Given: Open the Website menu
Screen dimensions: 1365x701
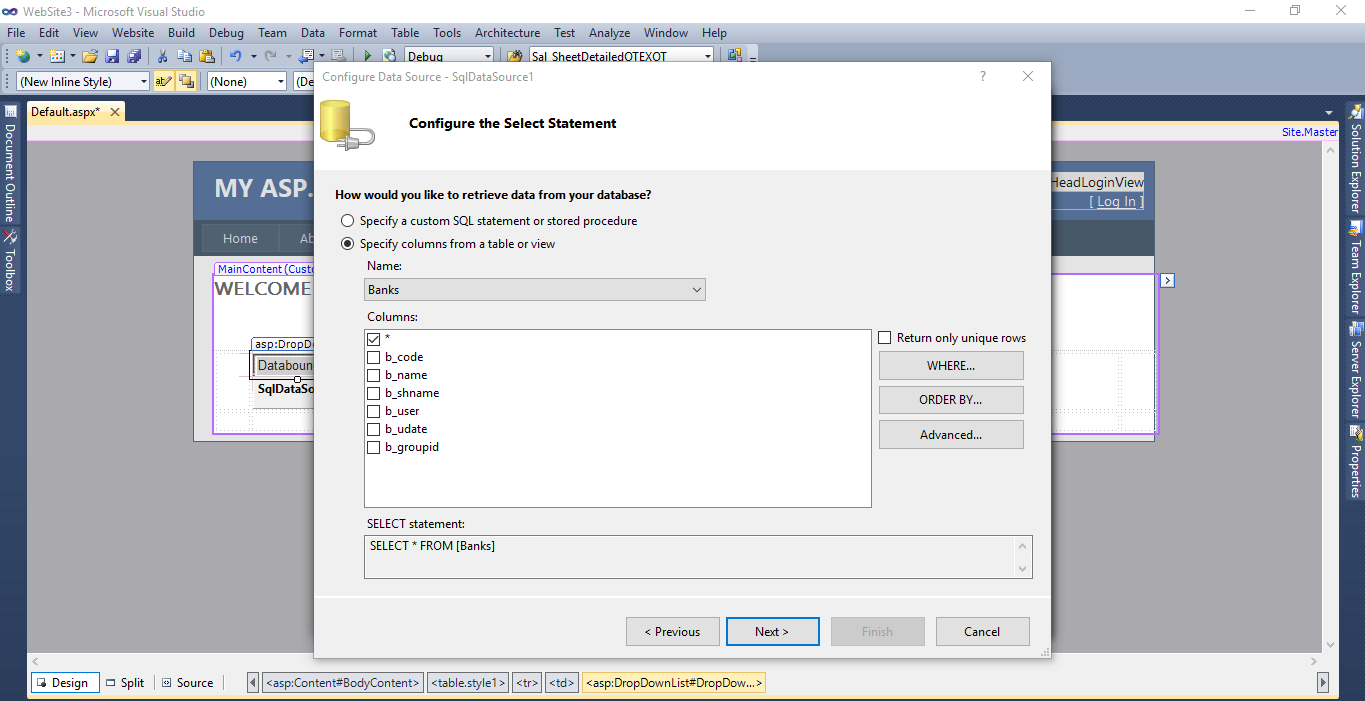Looking at the screenshot, I should tap(132, 32).
